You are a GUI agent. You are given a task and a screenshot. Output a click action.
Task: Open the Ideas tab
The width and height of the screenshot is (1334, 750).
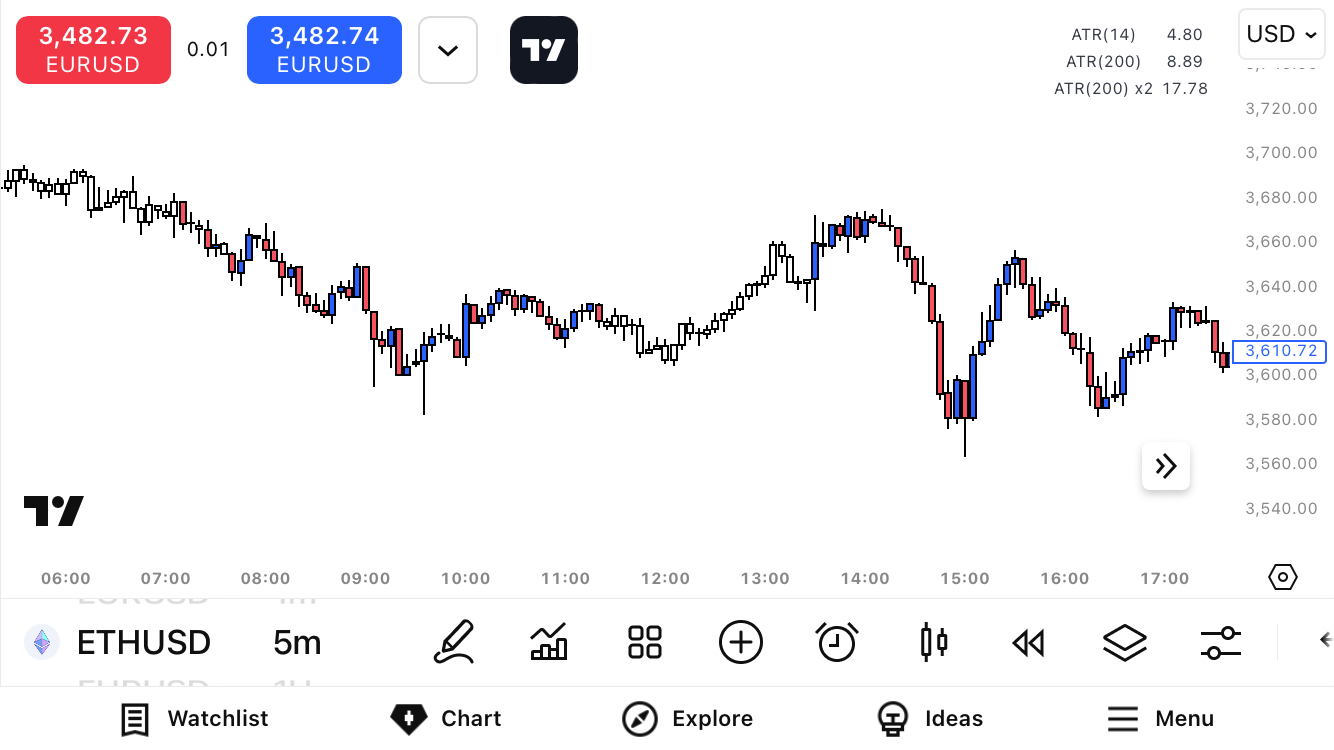click(x=930, y=718)
